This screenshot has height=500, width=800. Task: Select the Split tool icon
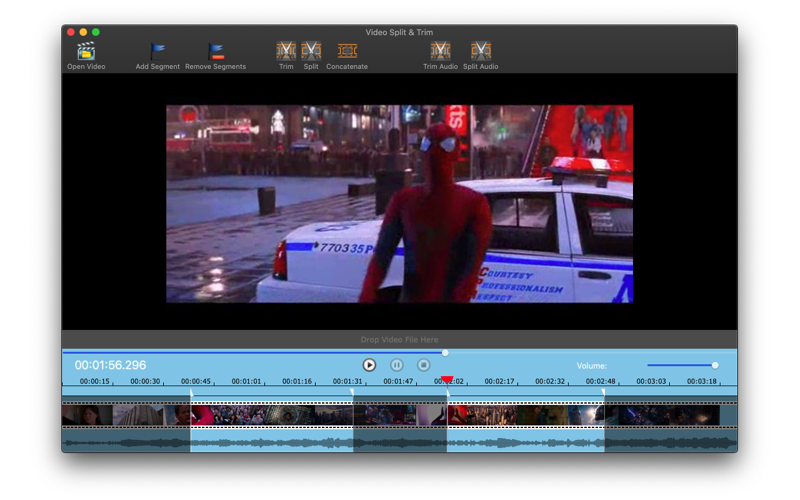point(311,51)
